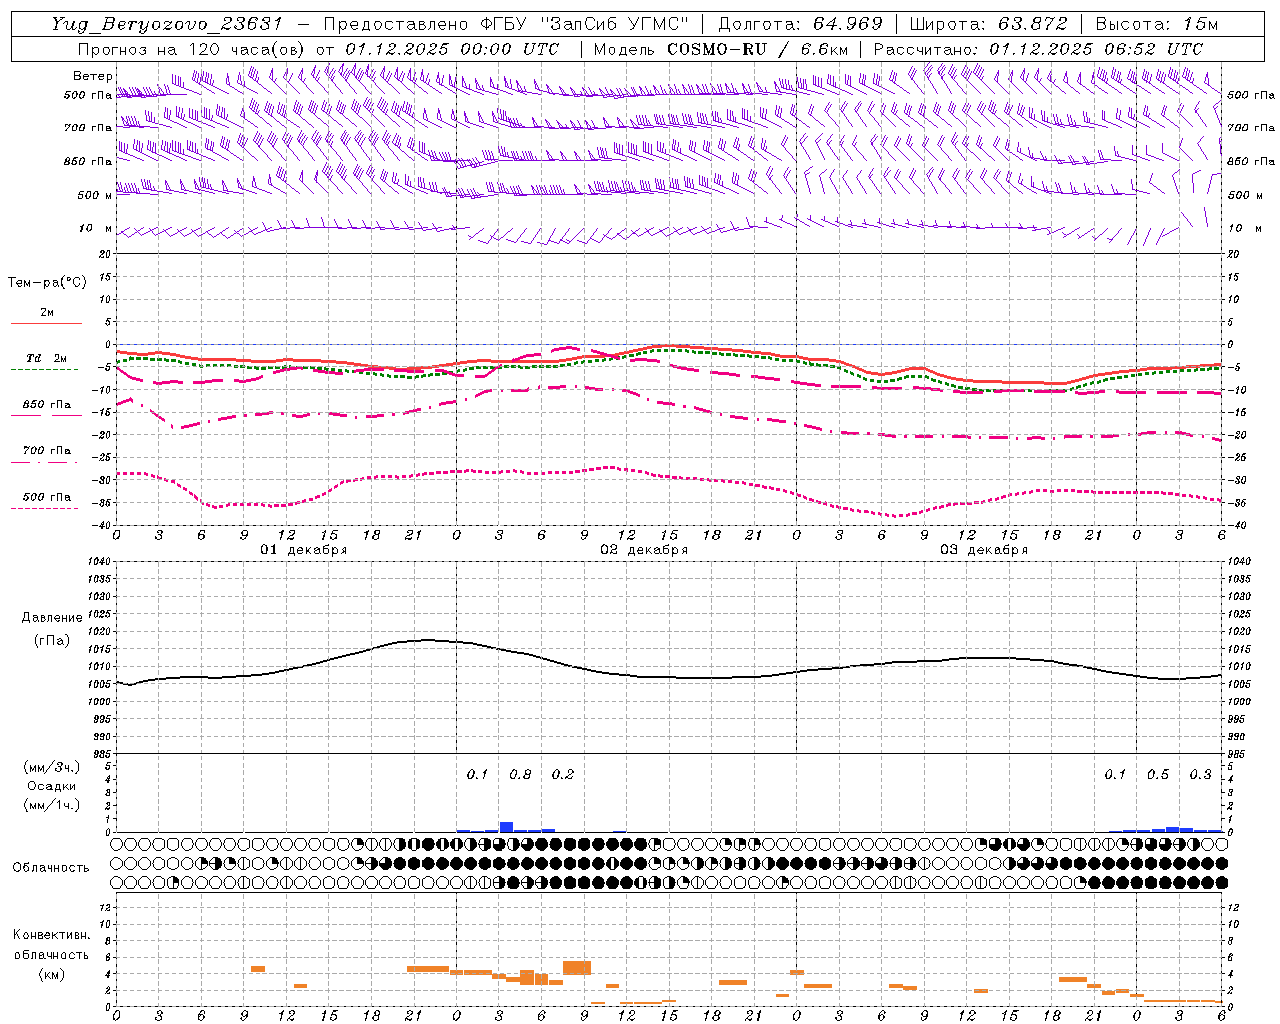The width and height of the screenshot is (1280, 1024).
Task: Click the Облачность cloud cover label
Action: coord(51,868)
